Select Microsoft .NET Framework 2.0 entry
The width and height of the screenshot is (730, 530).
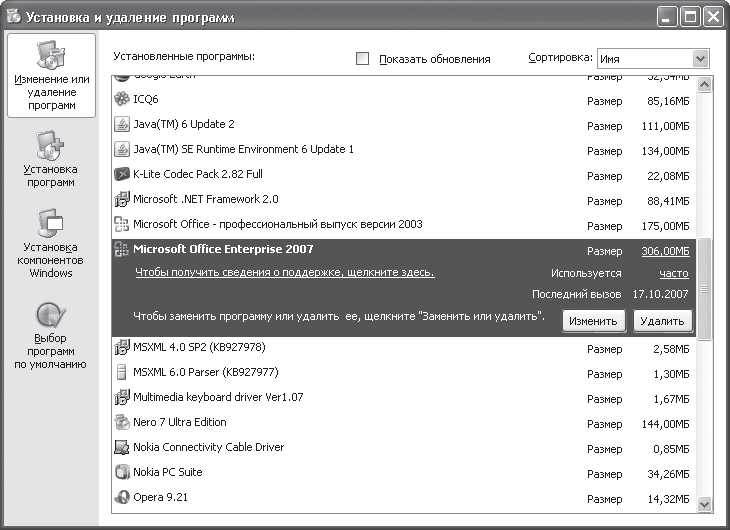(205, 199)
